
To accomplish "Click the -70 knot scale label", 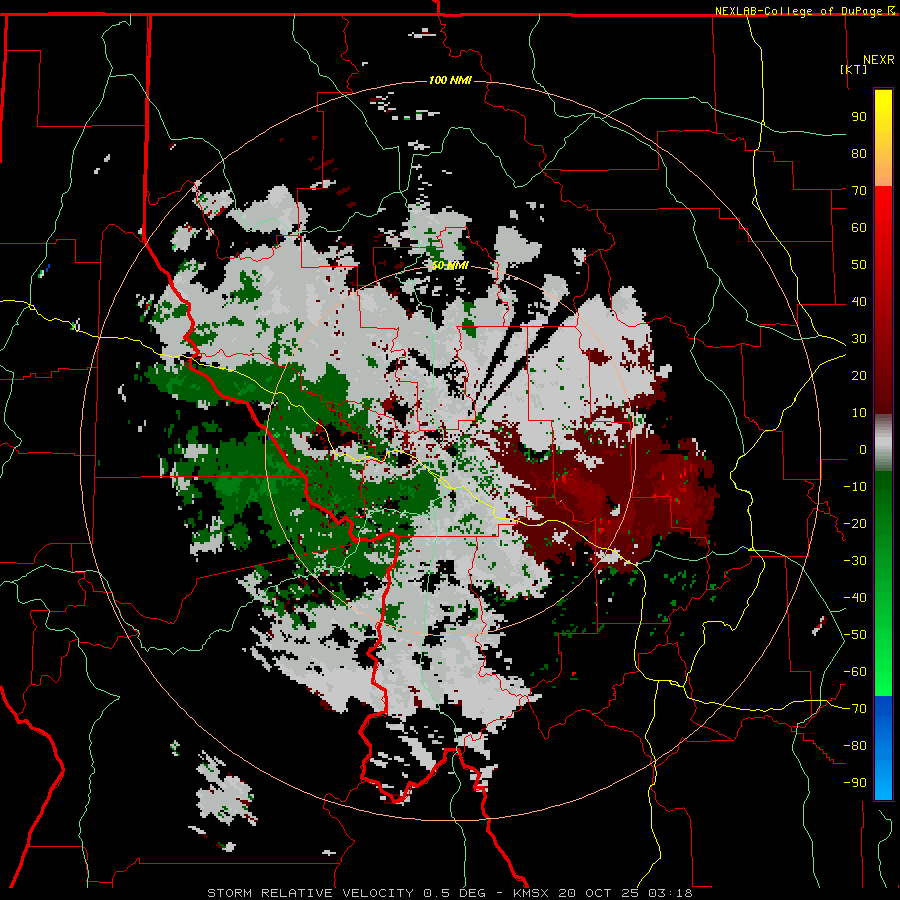I will click(x=855, y=709).
